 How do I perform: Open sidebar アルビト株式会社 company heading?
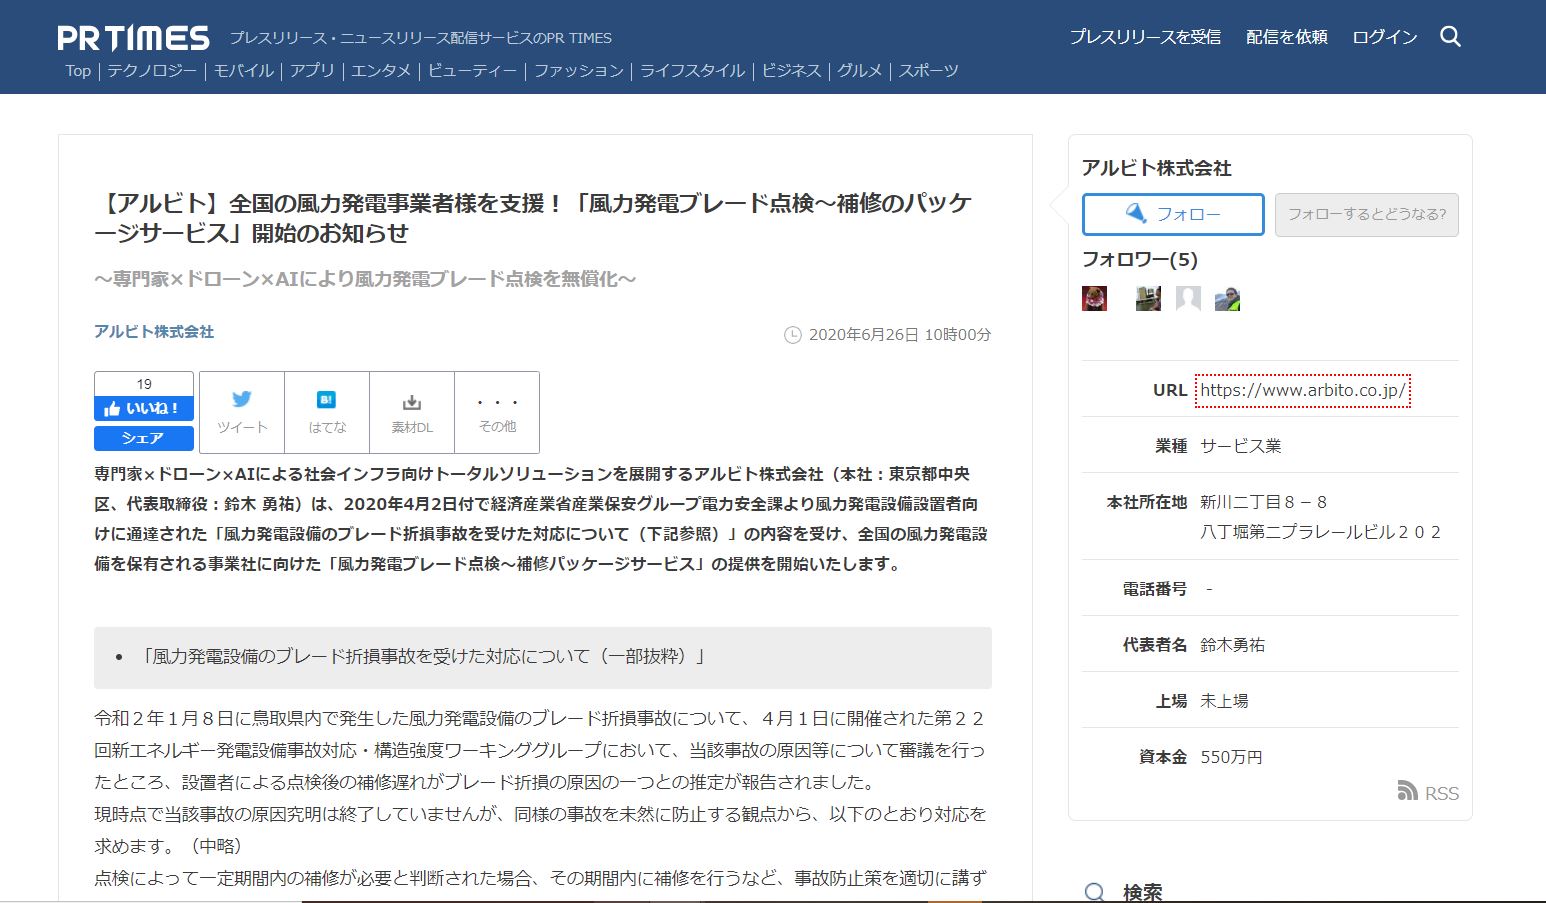pyautogui.click(x=1156, y=168)
